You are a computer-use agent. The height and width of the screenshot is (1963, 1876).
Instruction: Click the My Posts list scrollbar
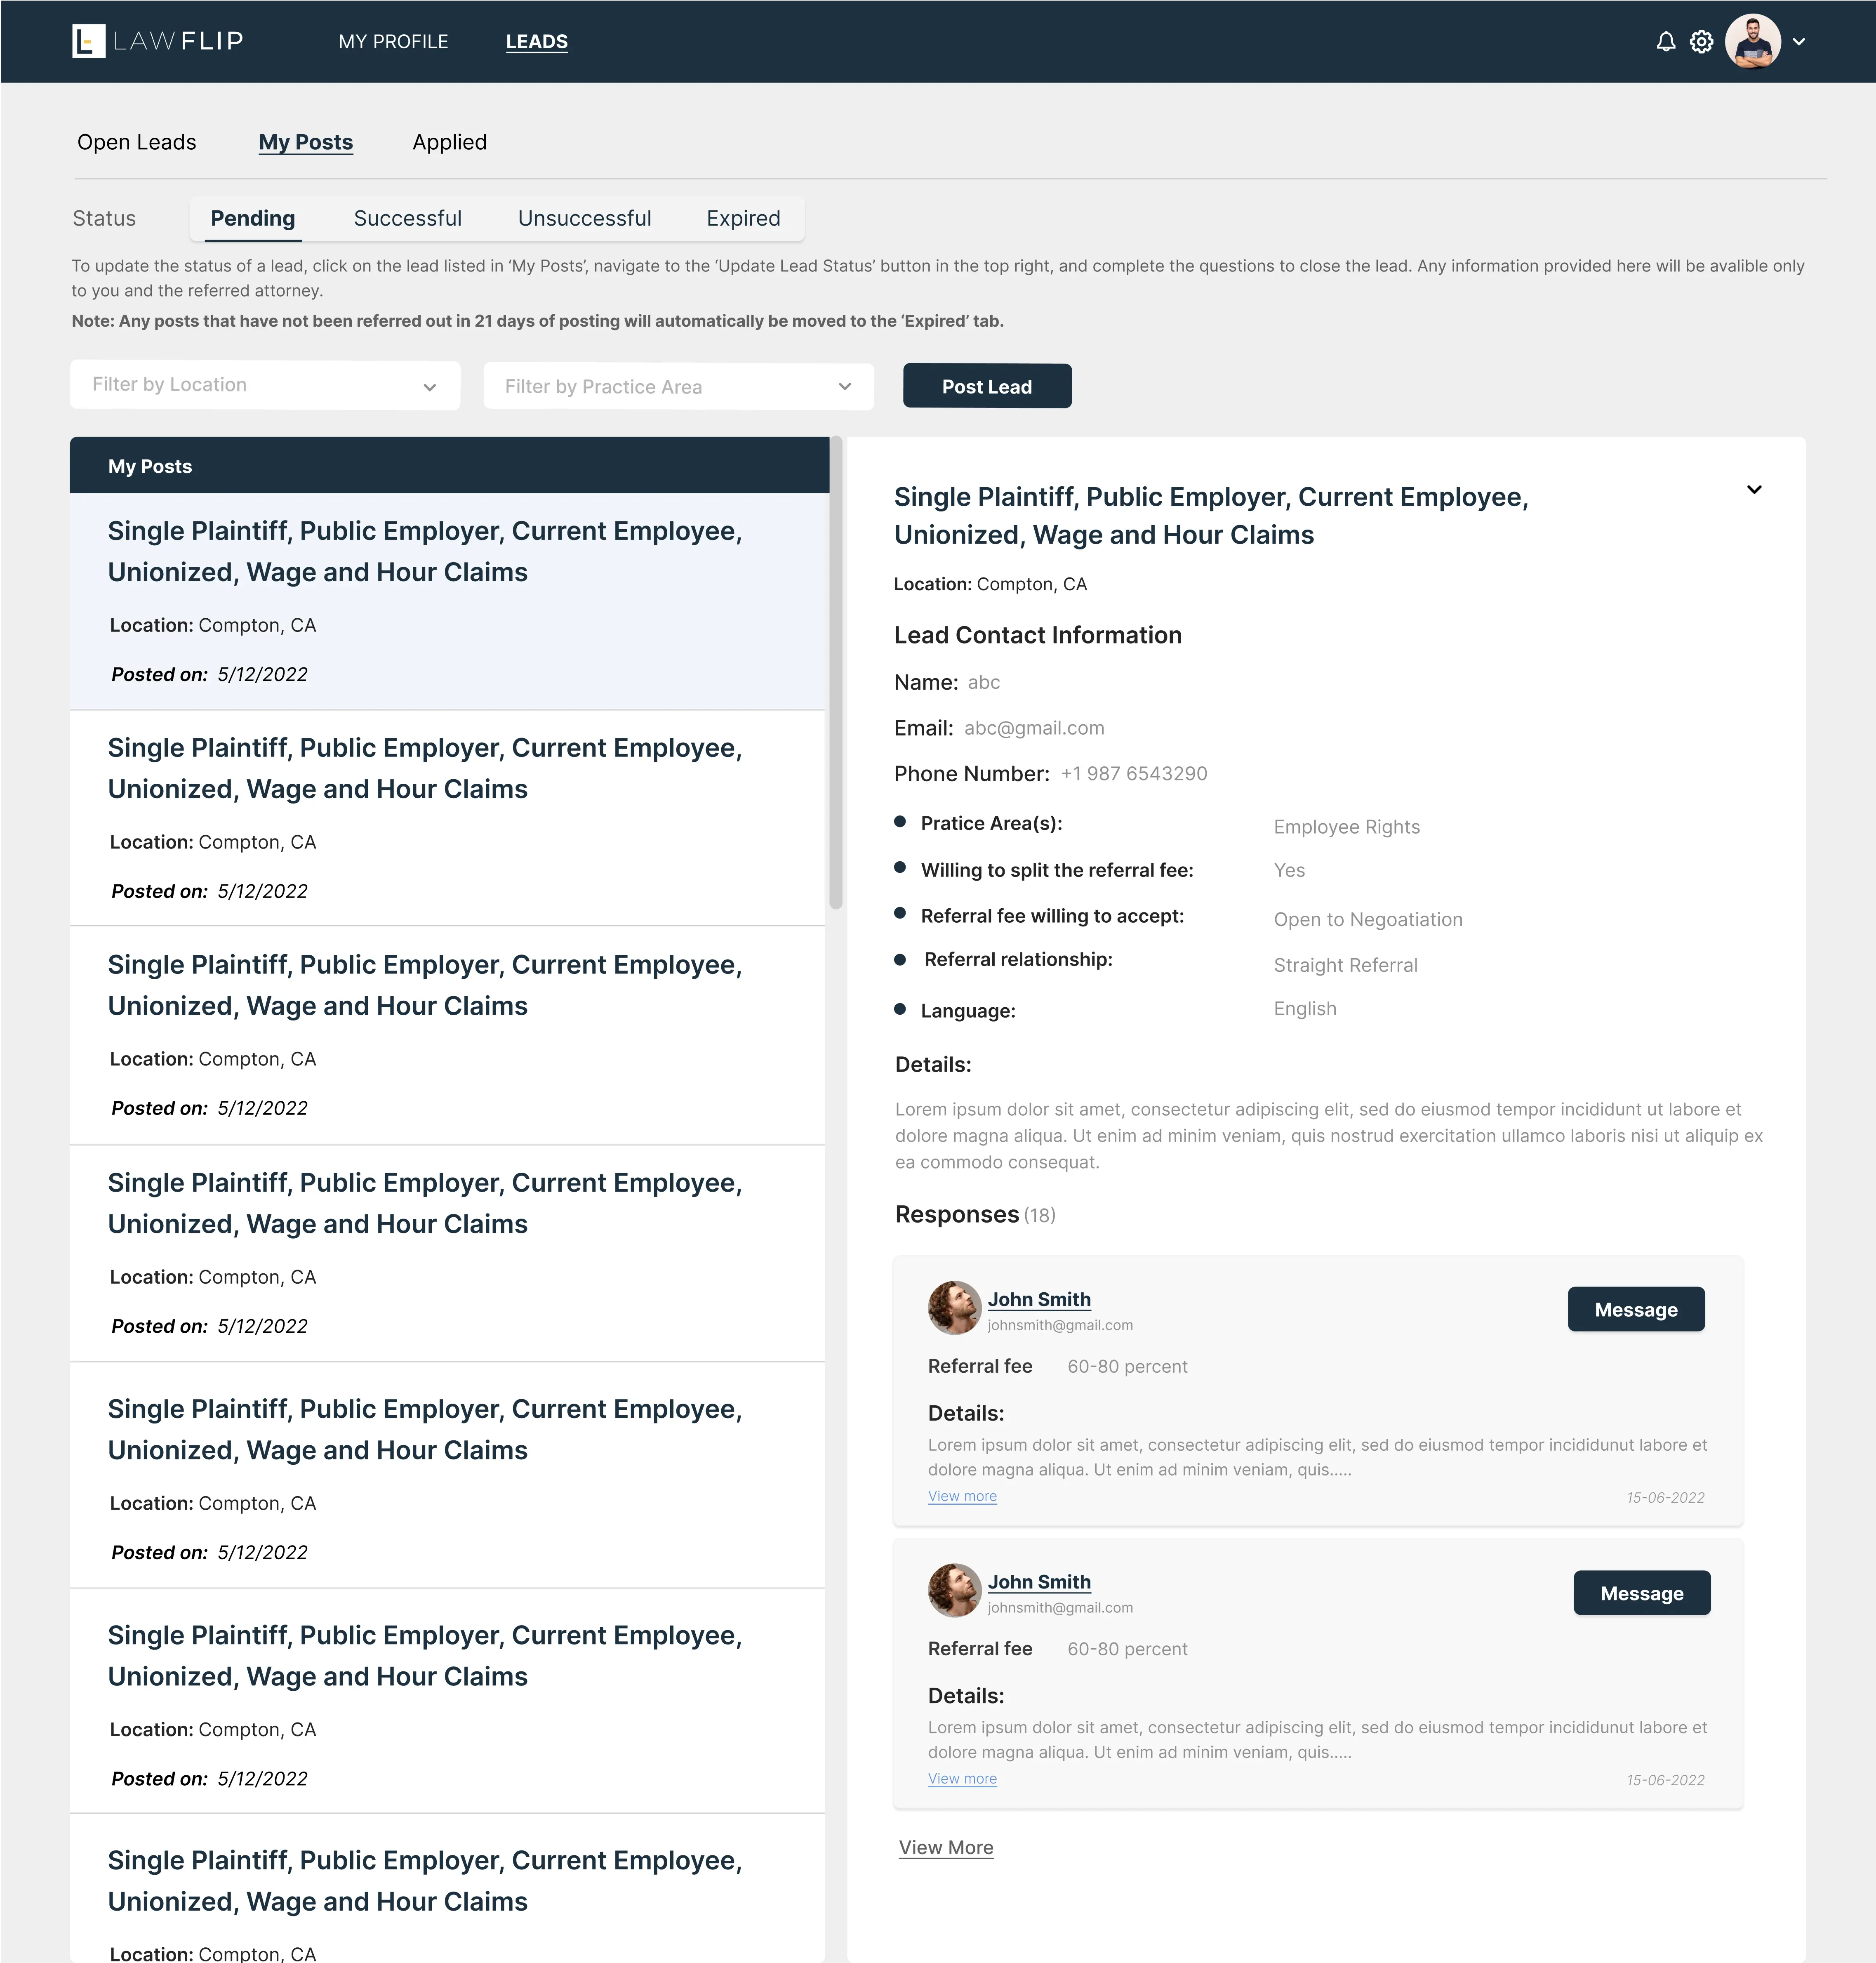pos(836,672)
